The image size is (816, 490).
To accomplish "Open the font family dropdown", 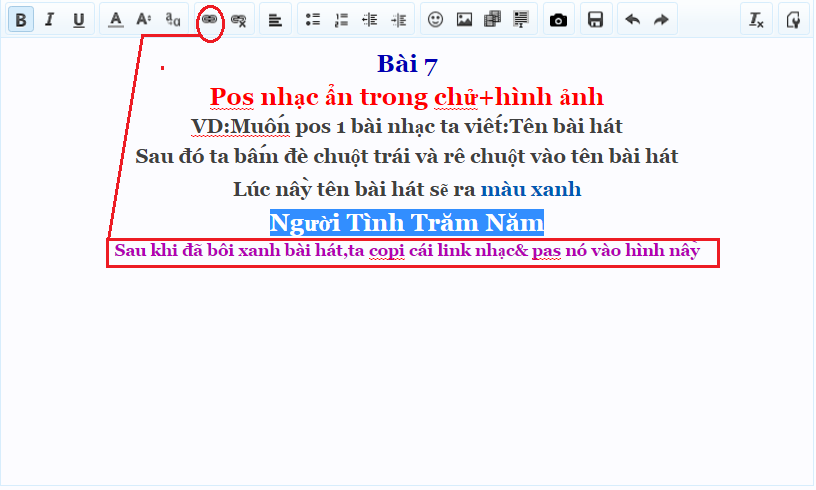I will click(x=173, y=20).
